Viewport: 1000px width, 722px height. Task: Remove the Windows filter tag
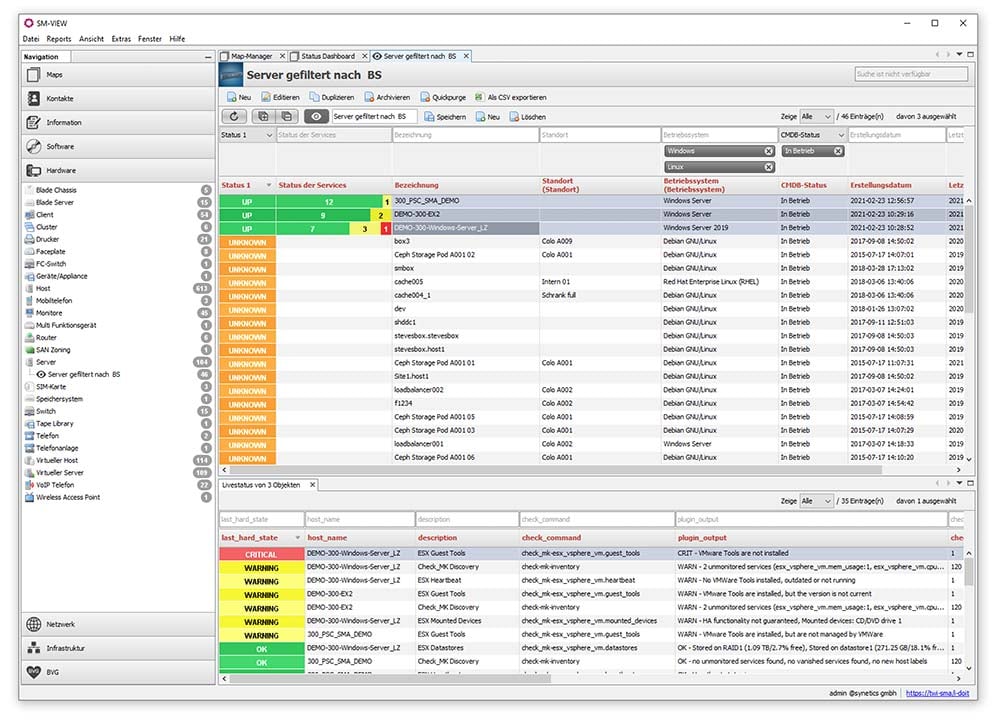(x=768, y=151)
